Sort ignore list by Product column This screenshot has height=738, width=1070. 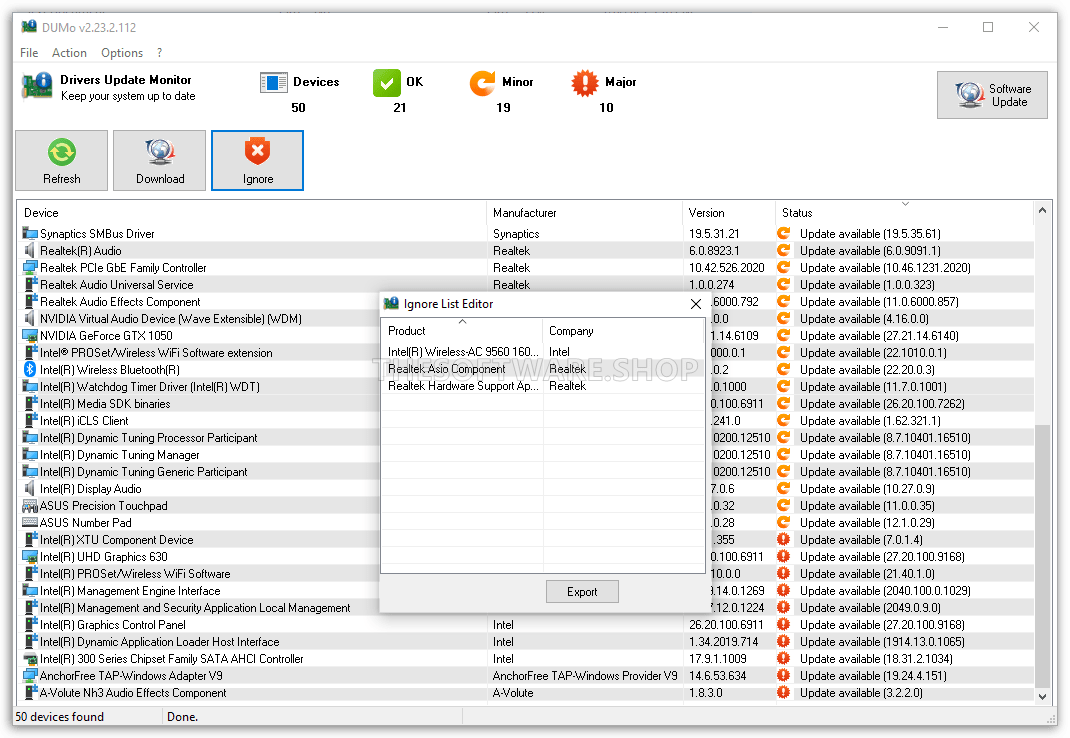(x=462, y=330)
